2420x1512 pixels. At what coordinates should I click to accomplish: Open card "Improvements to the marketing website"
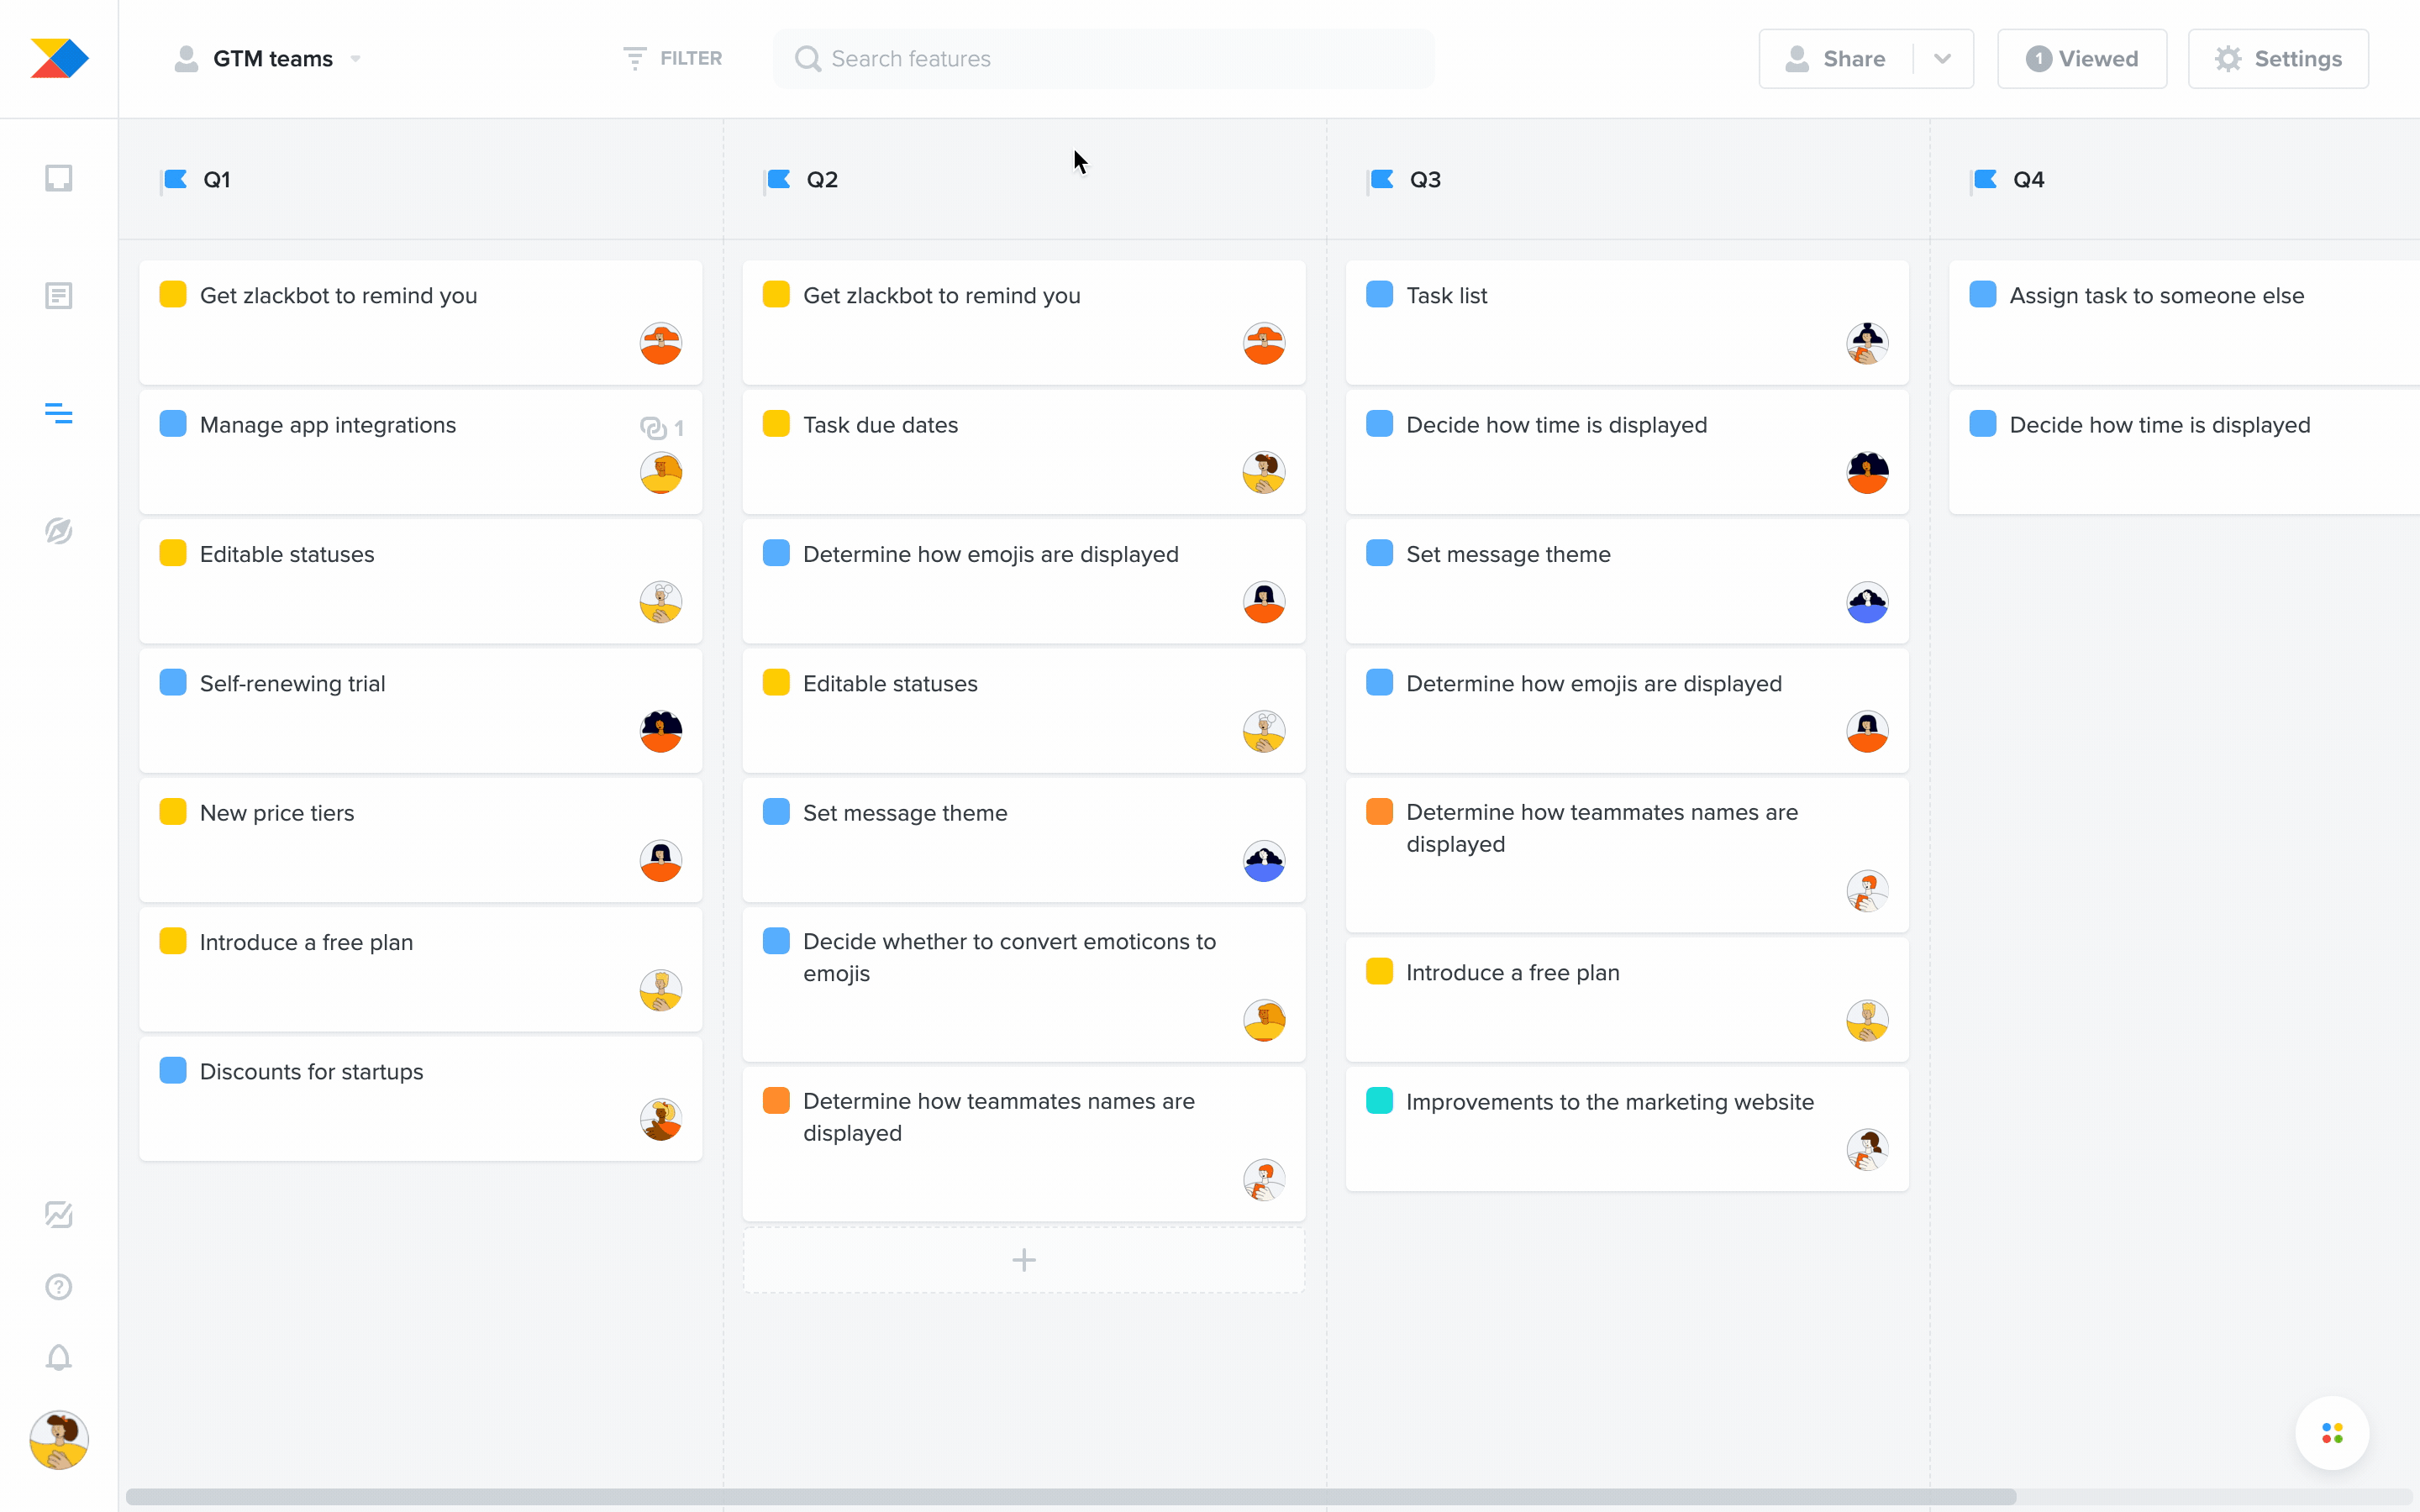click(x=1627, y=1128)
